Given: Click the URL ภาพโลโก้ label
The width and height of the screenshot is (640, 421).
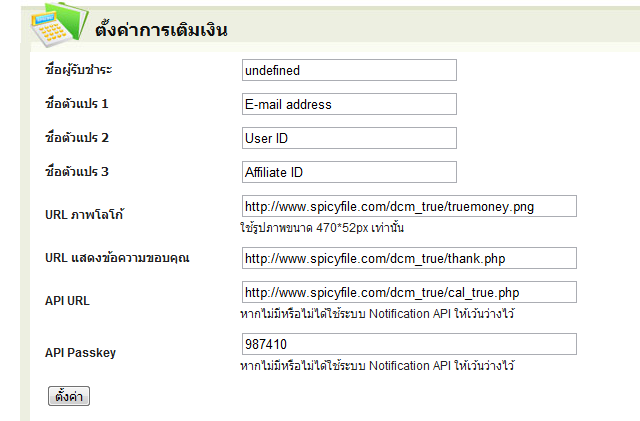Looking at the screenshot, I should tap(84, 215).
